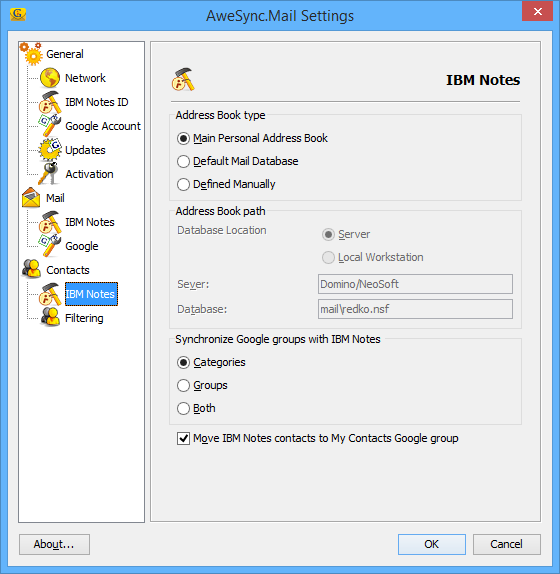Click the Activation key icon
This screenshot has width=560, height=574.
pyautogui.click(x=49, y=174)
